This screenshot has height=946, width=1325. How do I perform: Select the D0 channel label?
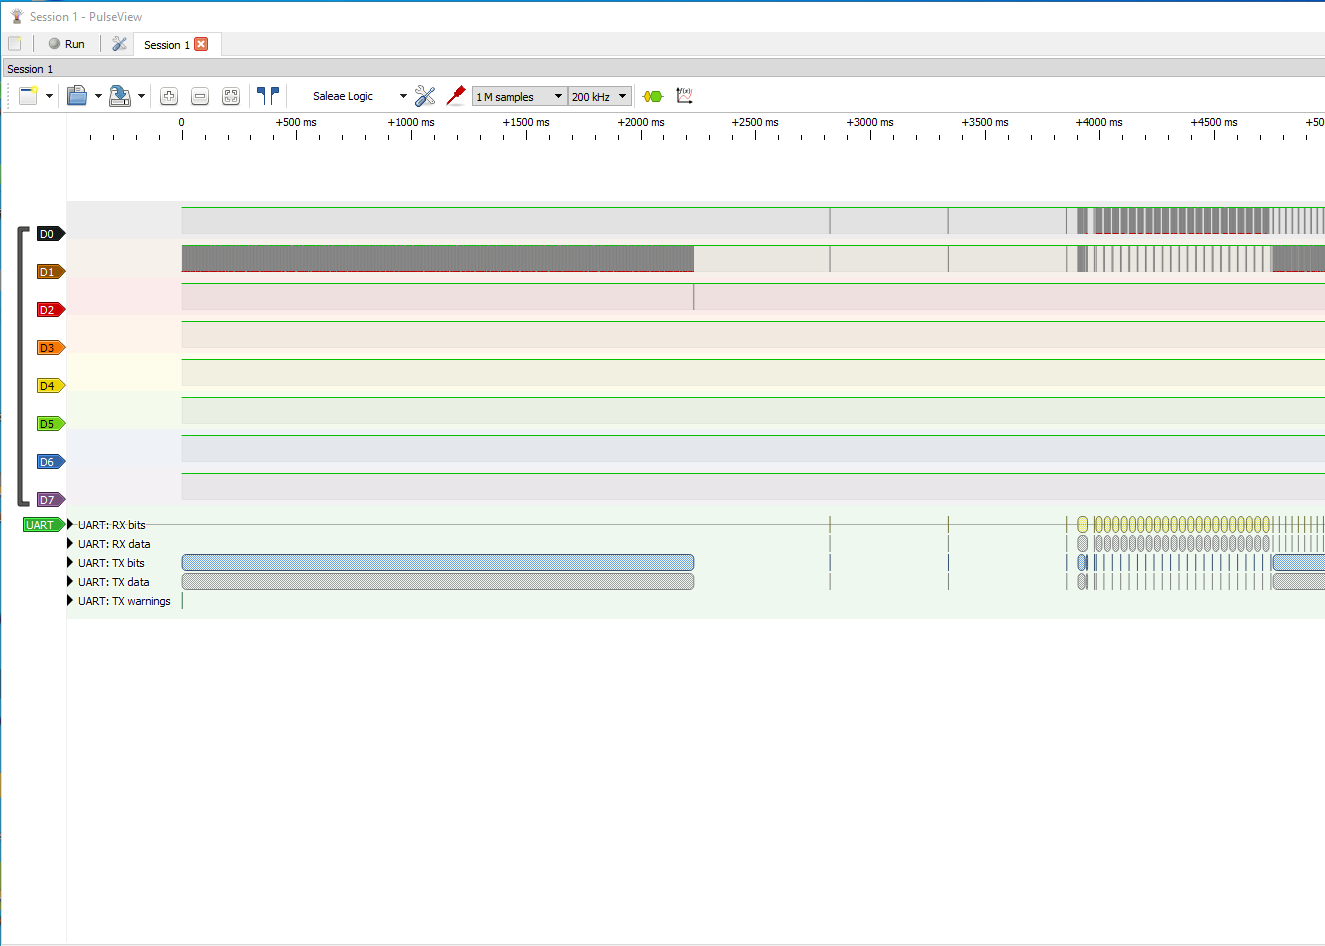click(50, 234)
